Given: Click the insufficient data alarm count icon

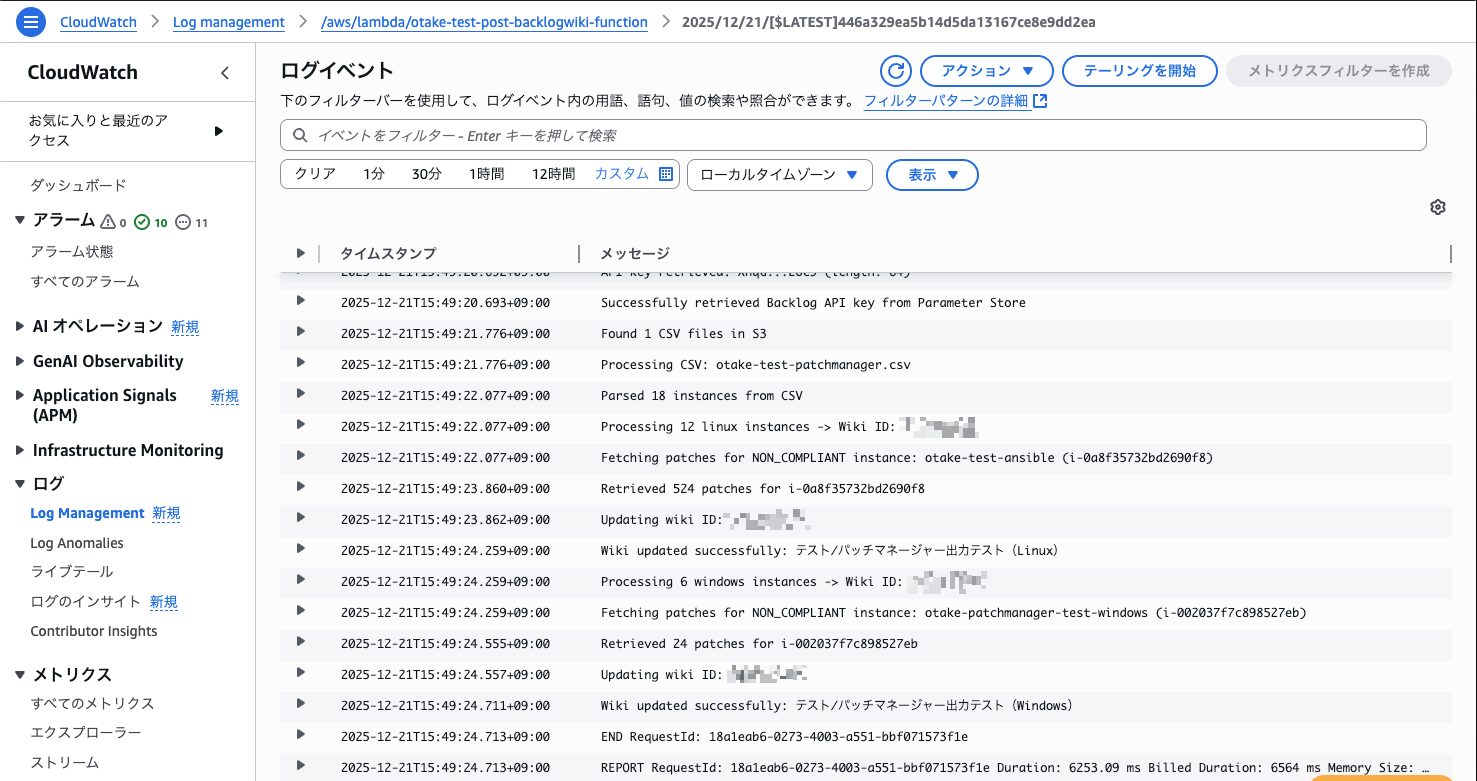Looking at the screenshot, I should [183, 222].
